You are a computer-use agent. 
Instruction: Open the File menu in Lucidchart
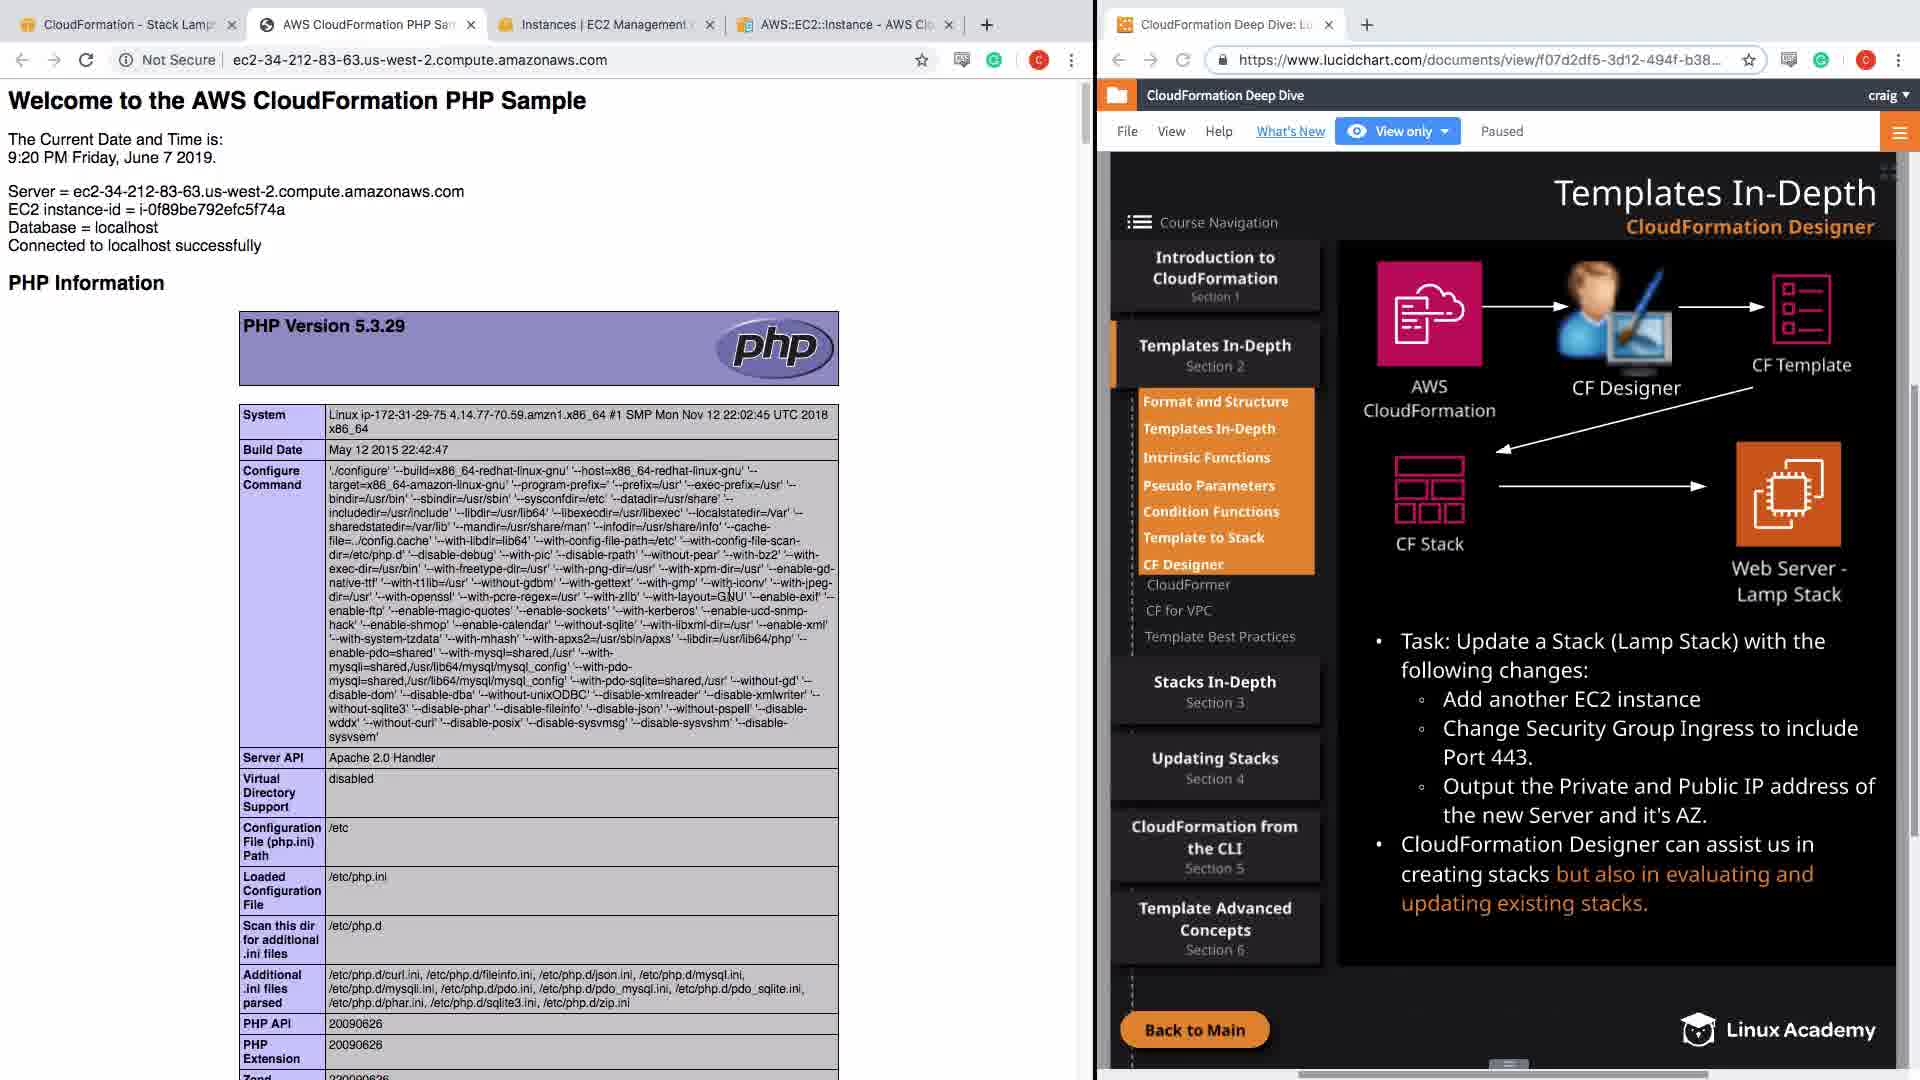tap(1127, 131)
